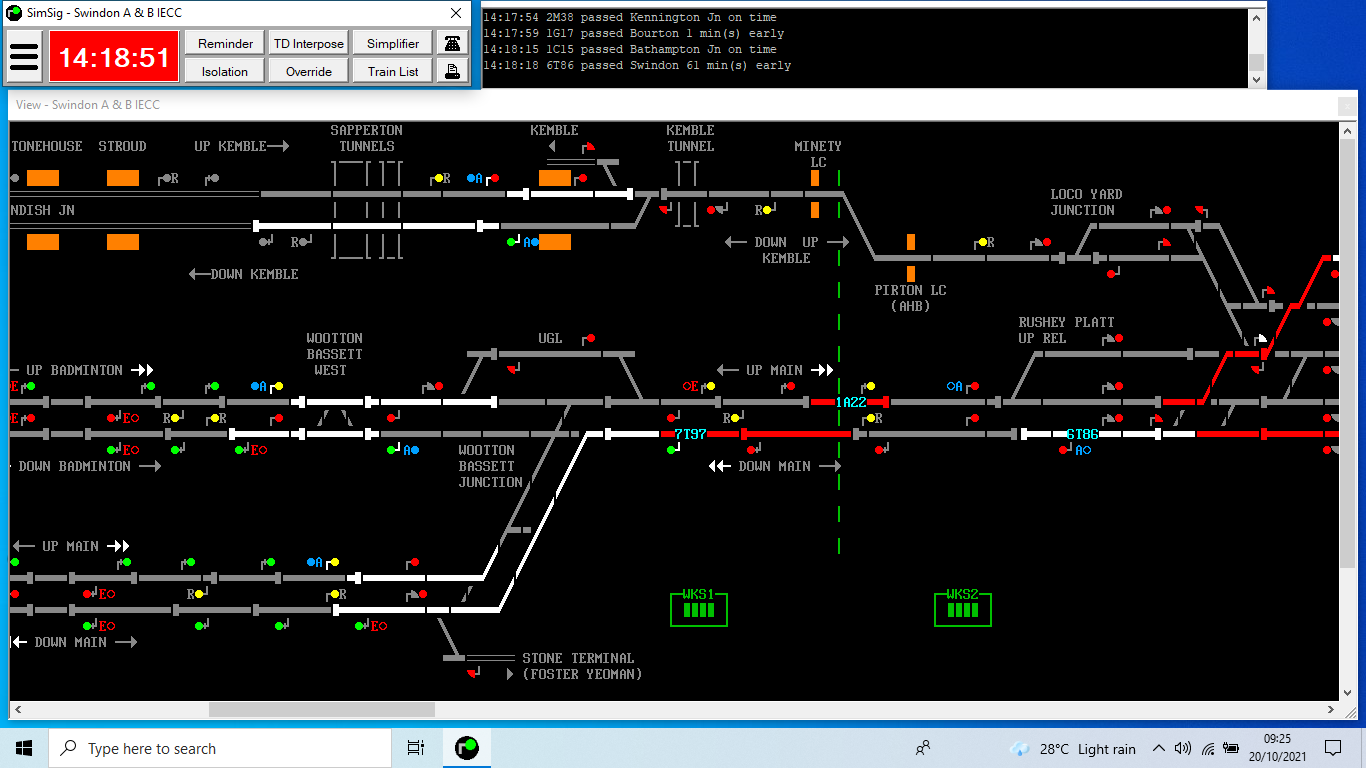Click the telephone calls icon
1366x768 pixels.
point(453,43)
